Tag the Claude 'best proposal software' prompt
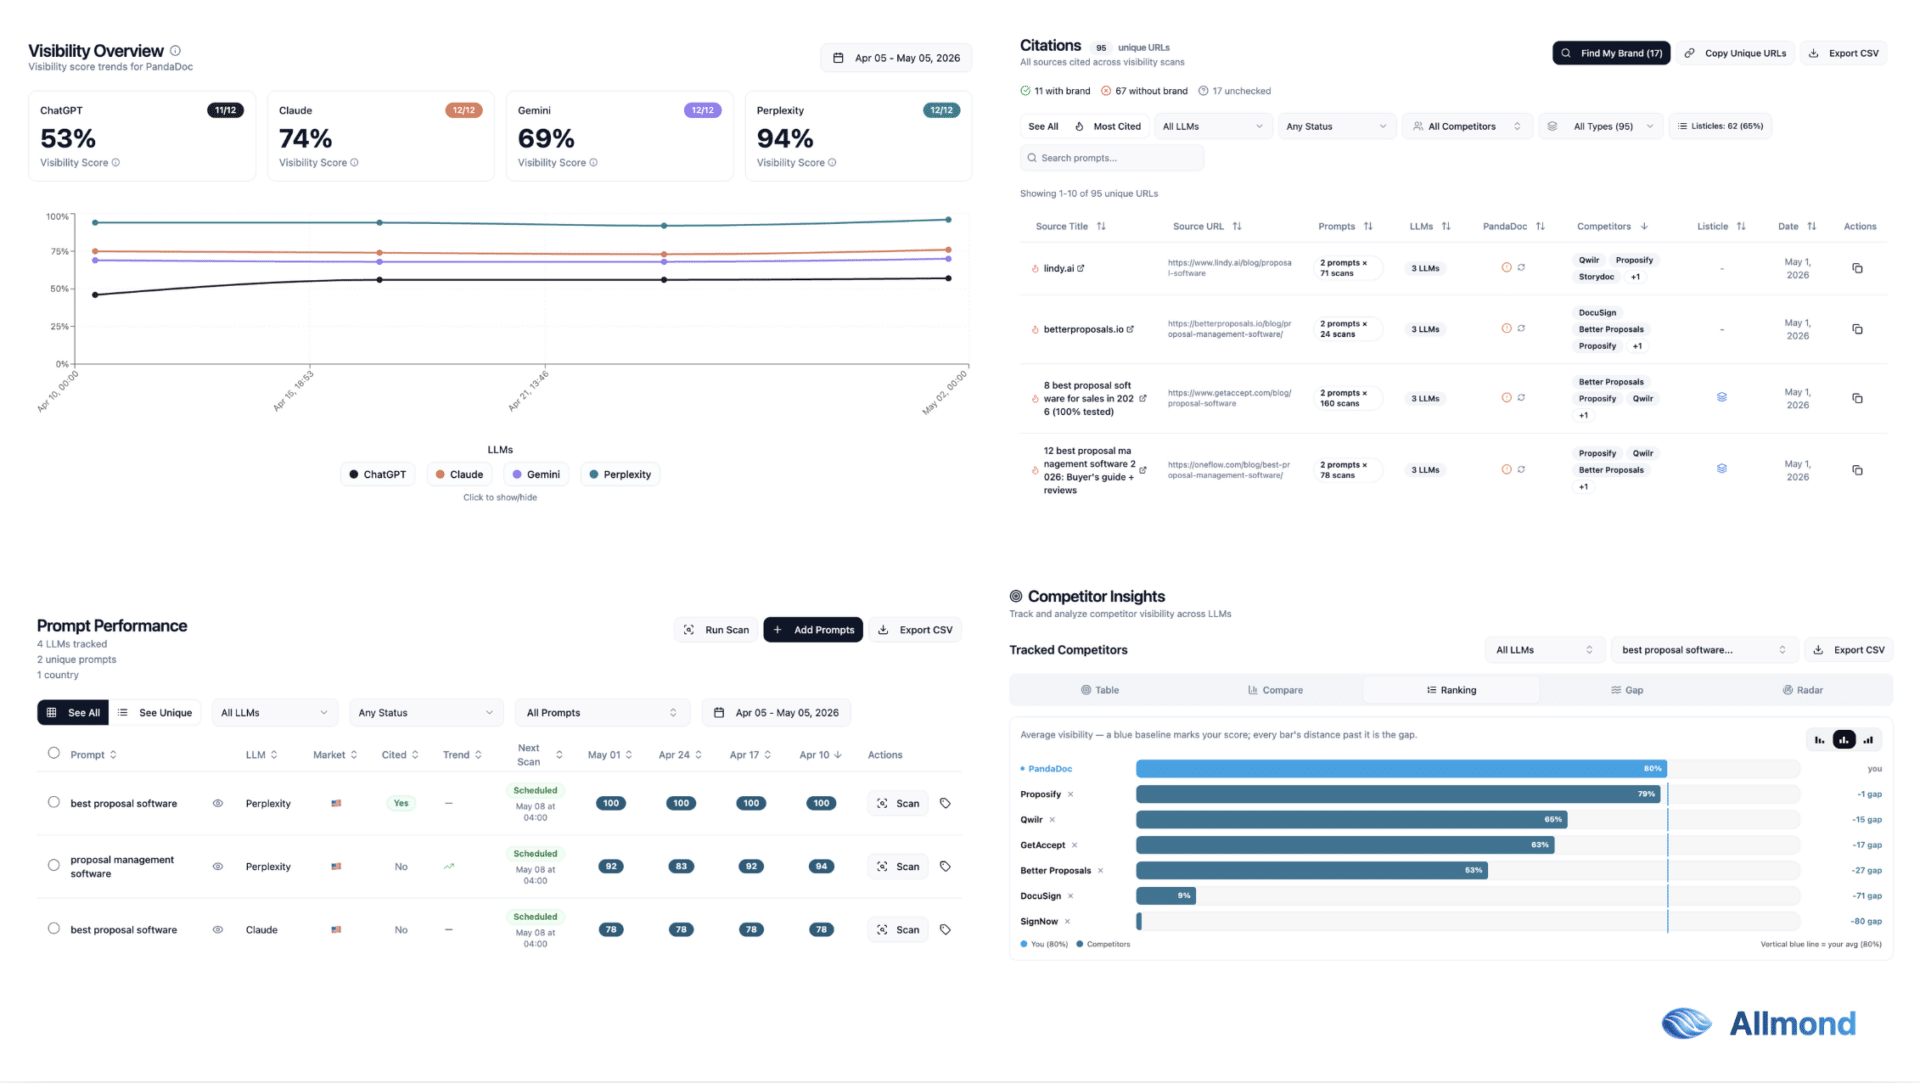 coord(945,929)
